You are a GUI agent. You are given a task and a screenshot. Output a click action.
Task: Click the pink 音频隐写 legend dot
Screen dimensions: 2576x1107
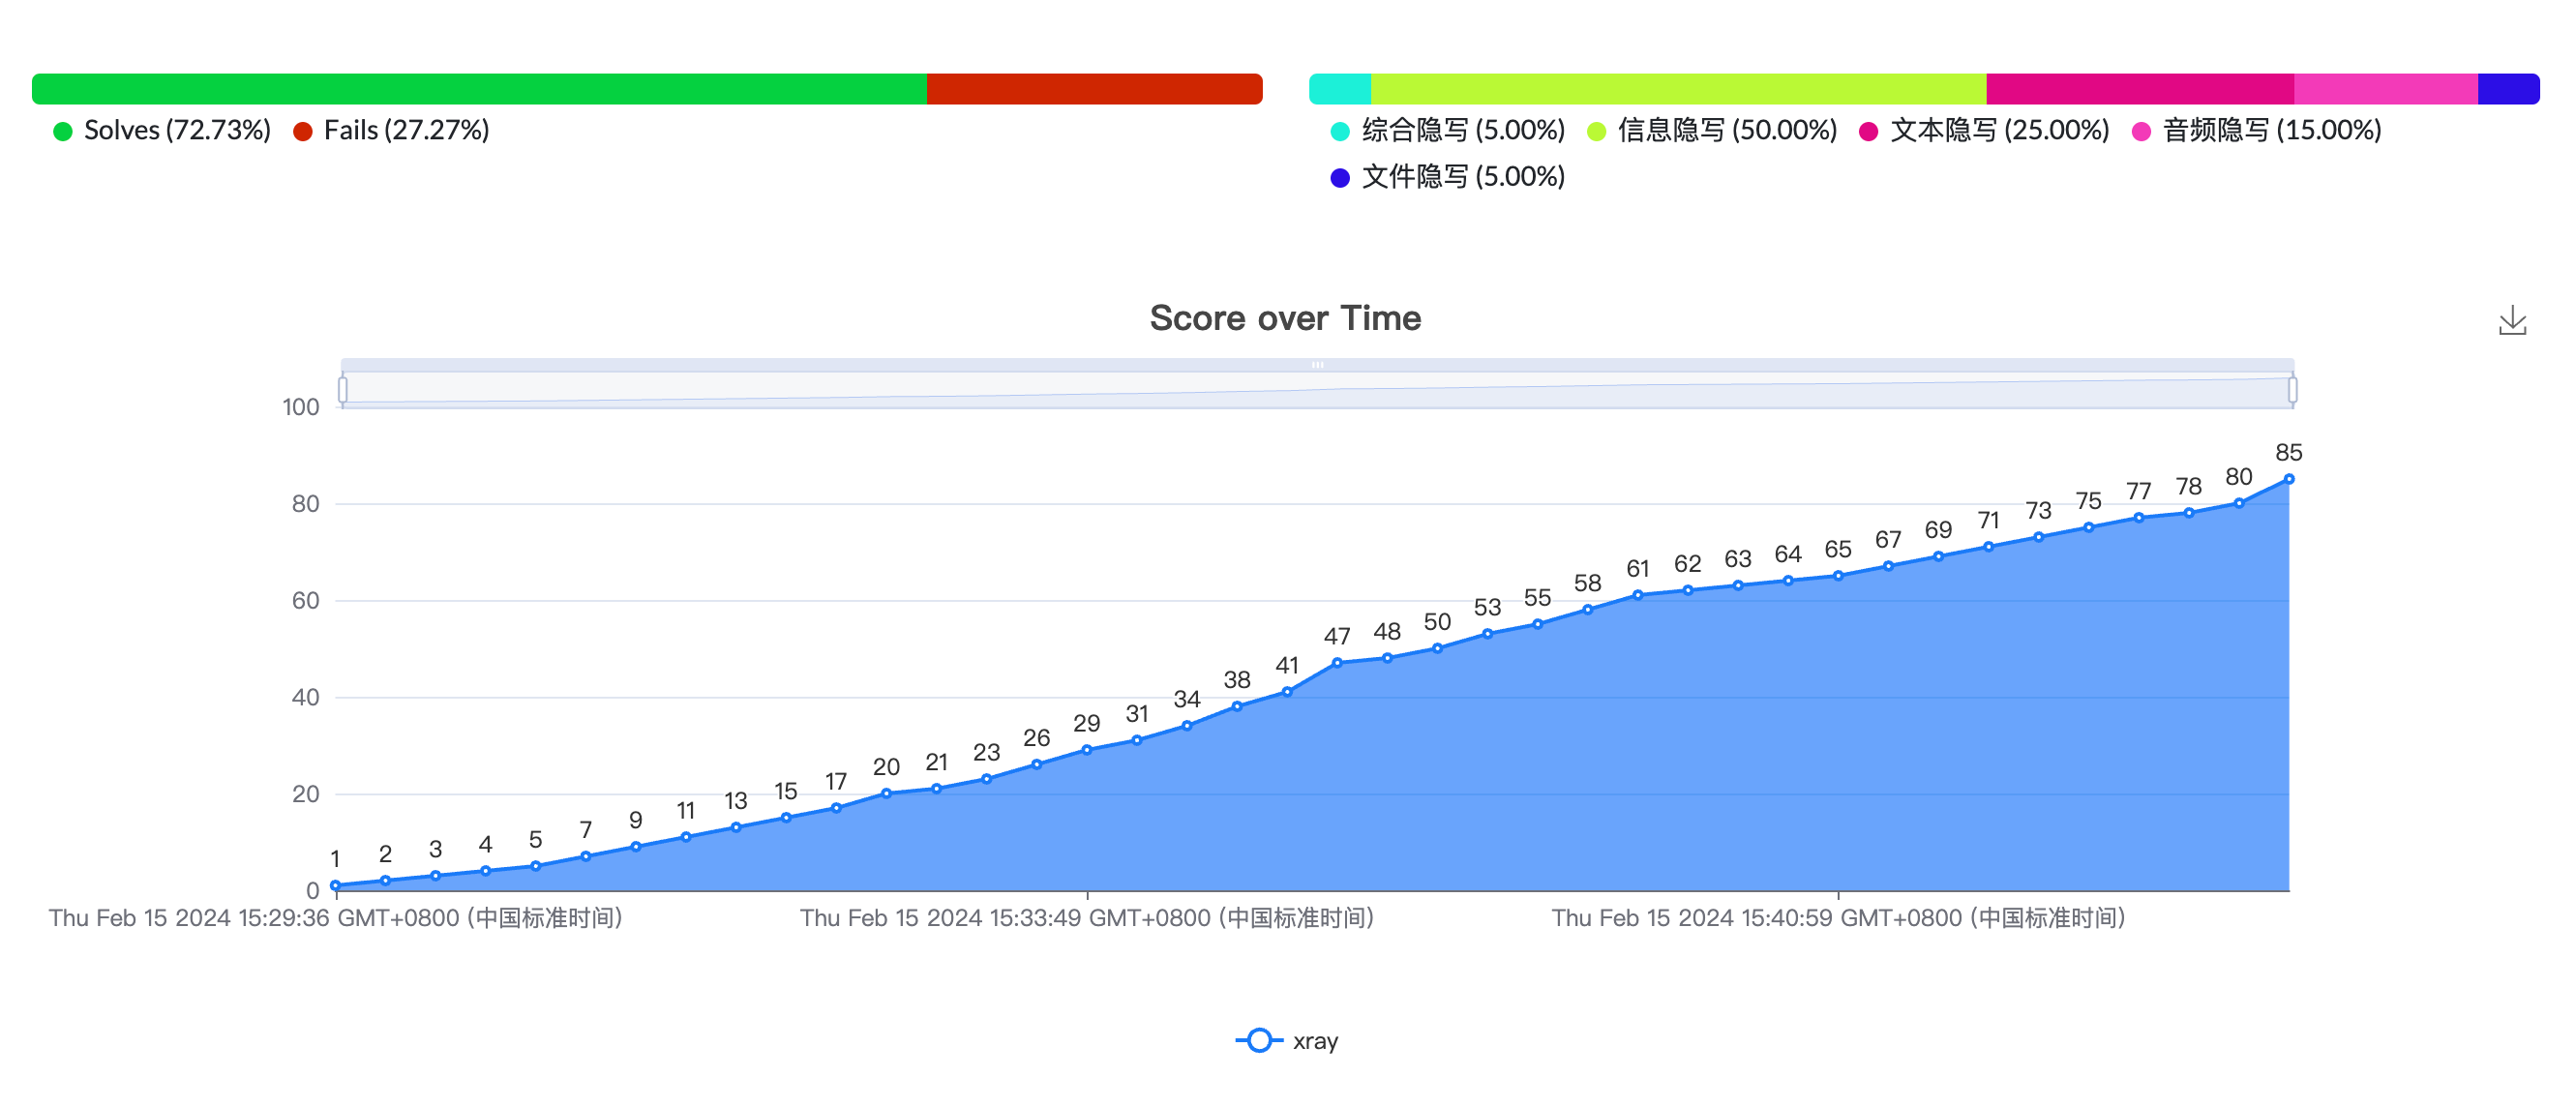point(2141,129)
